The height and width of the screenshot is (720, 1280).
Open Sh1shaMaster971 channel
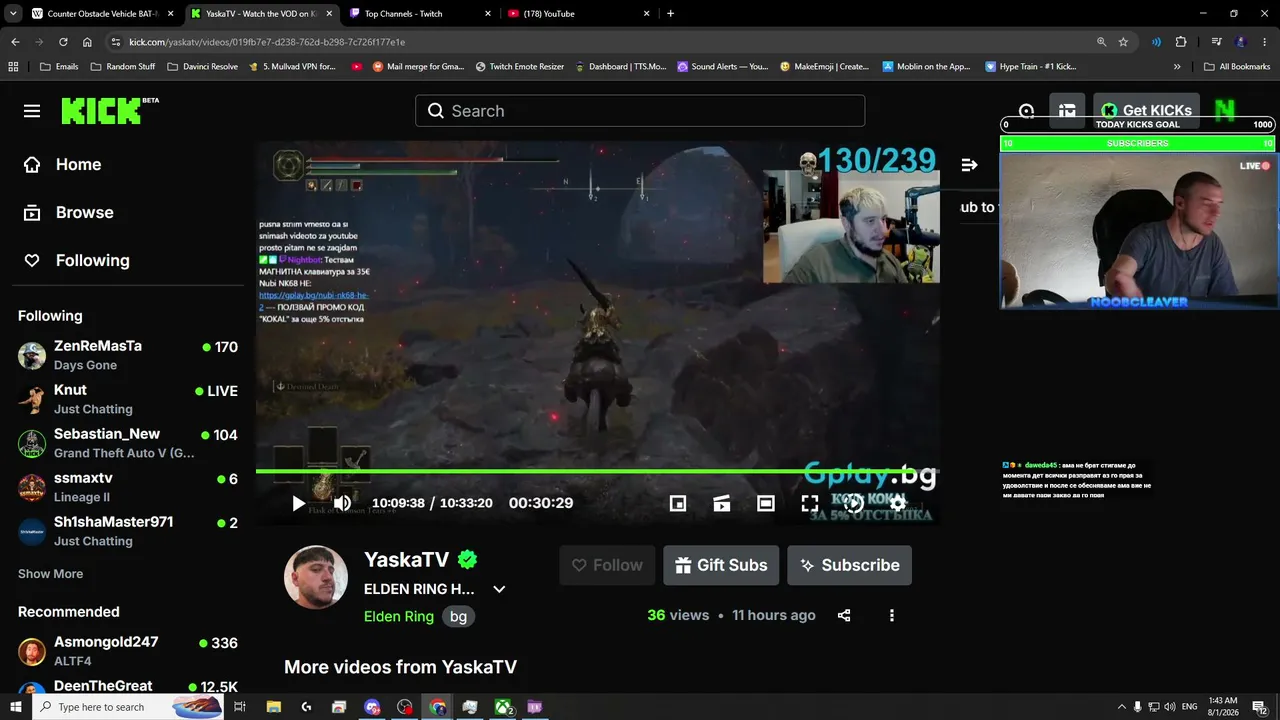pyautogui.click(x=128, y=531)
